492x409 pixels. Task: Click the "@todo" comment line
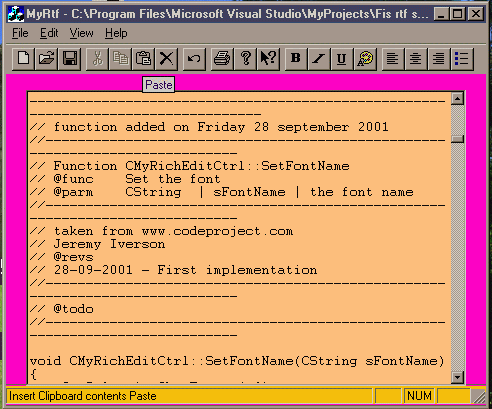coord(62,309)
